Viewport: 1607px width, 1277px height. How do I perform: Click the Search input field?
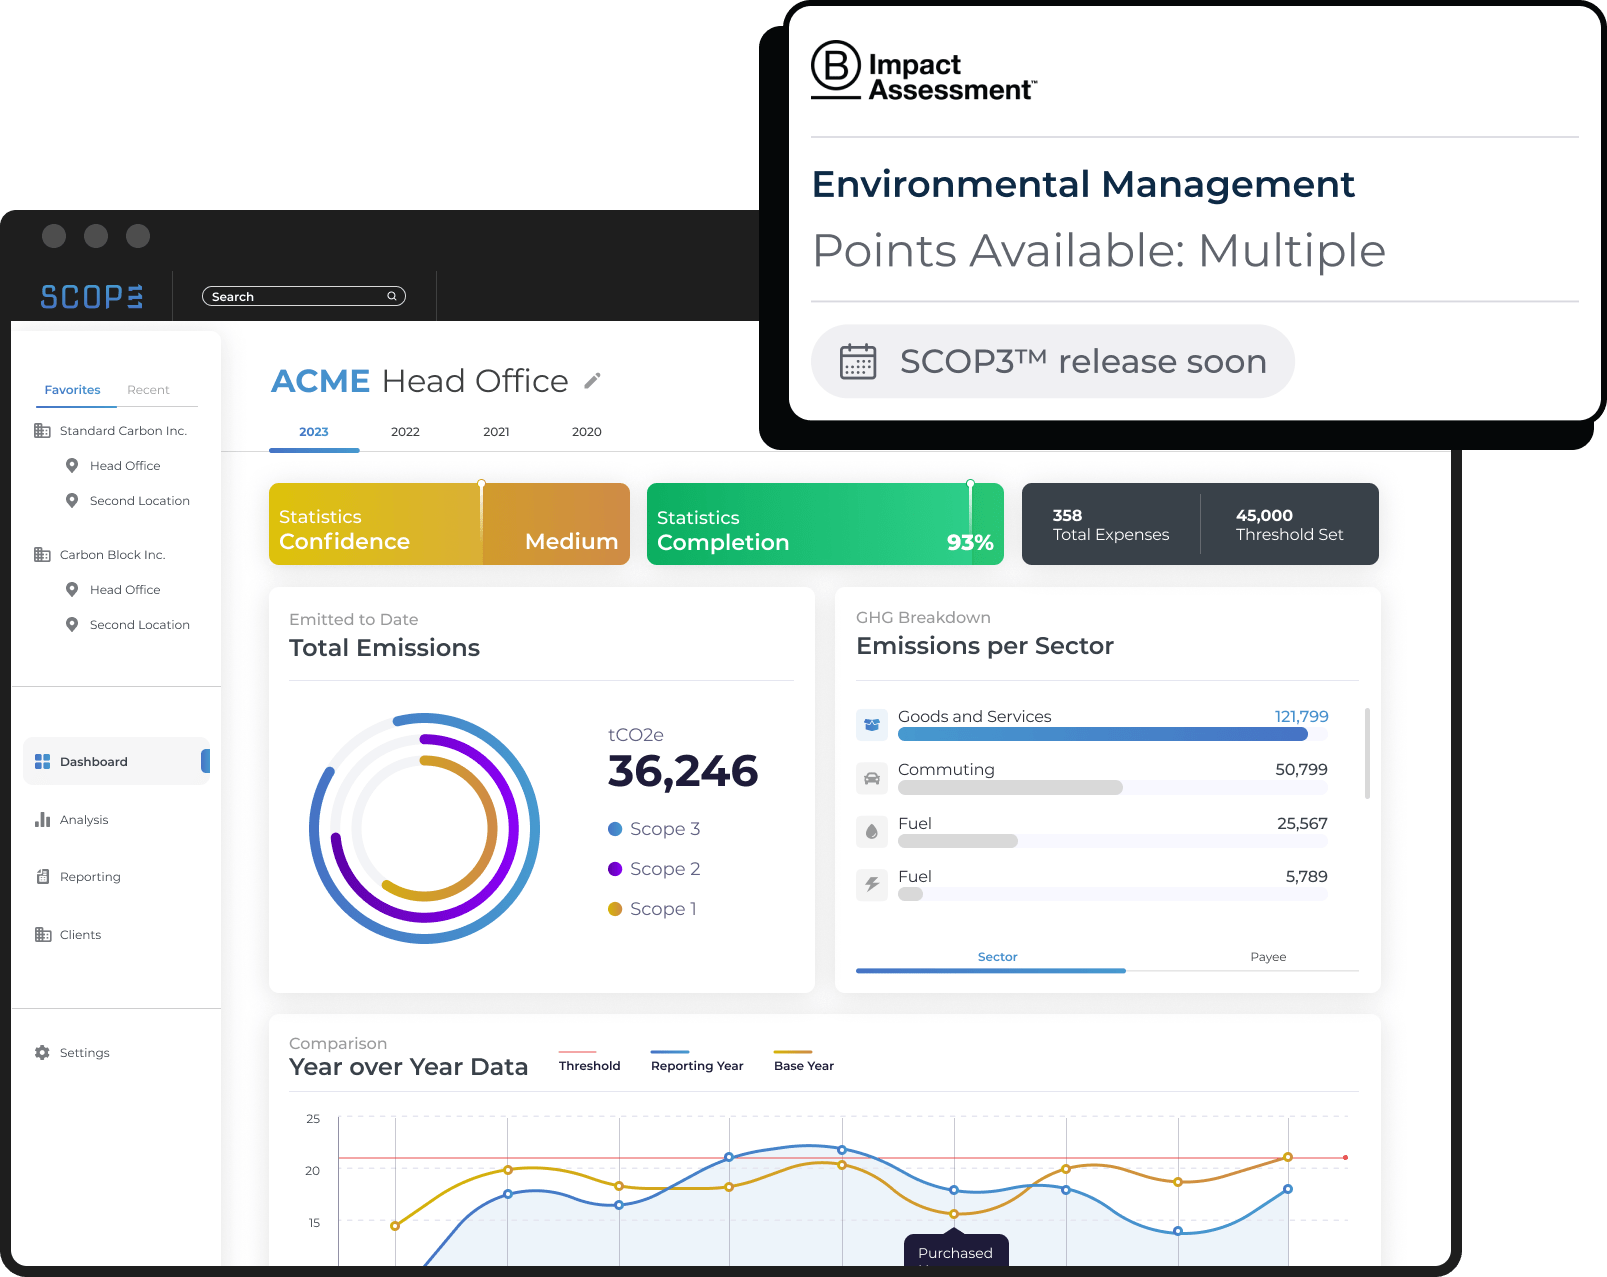coord(303,296)
